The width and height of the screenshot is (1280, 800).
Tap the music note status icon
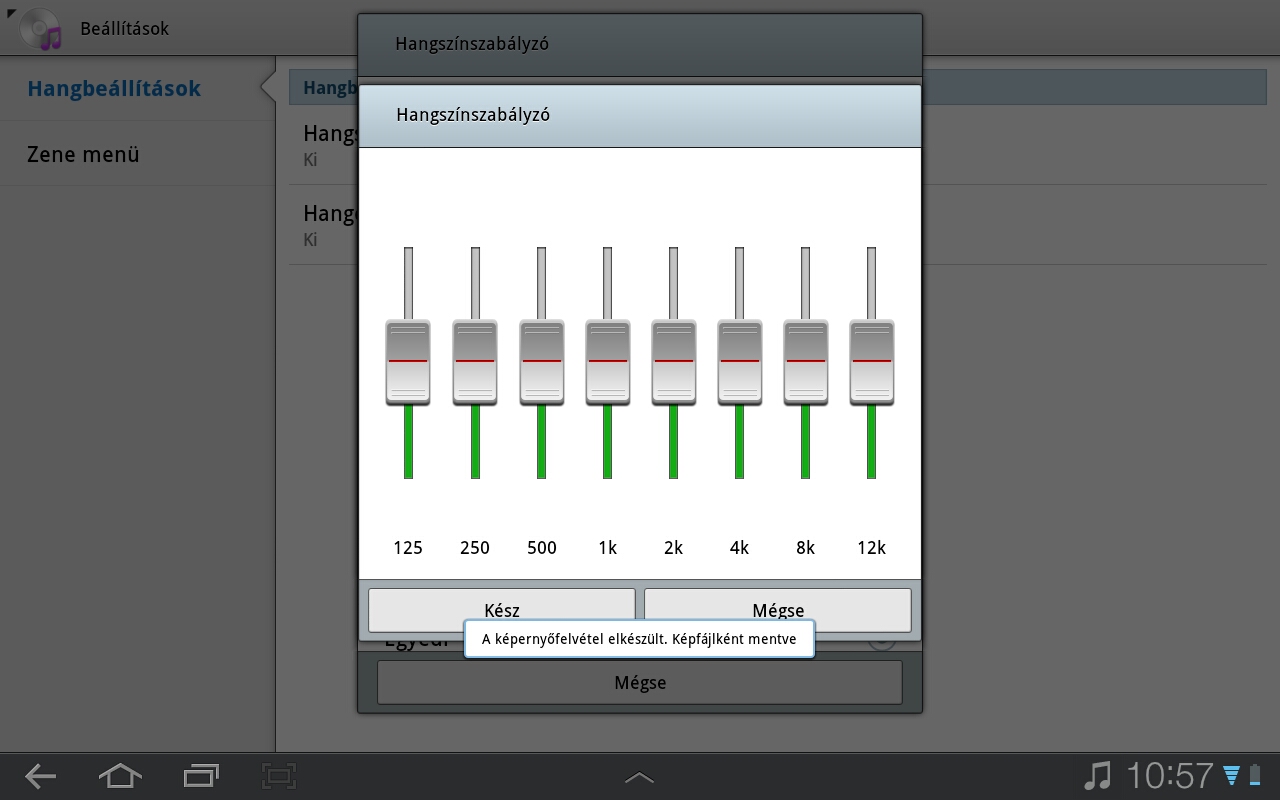coord(1097,775)
